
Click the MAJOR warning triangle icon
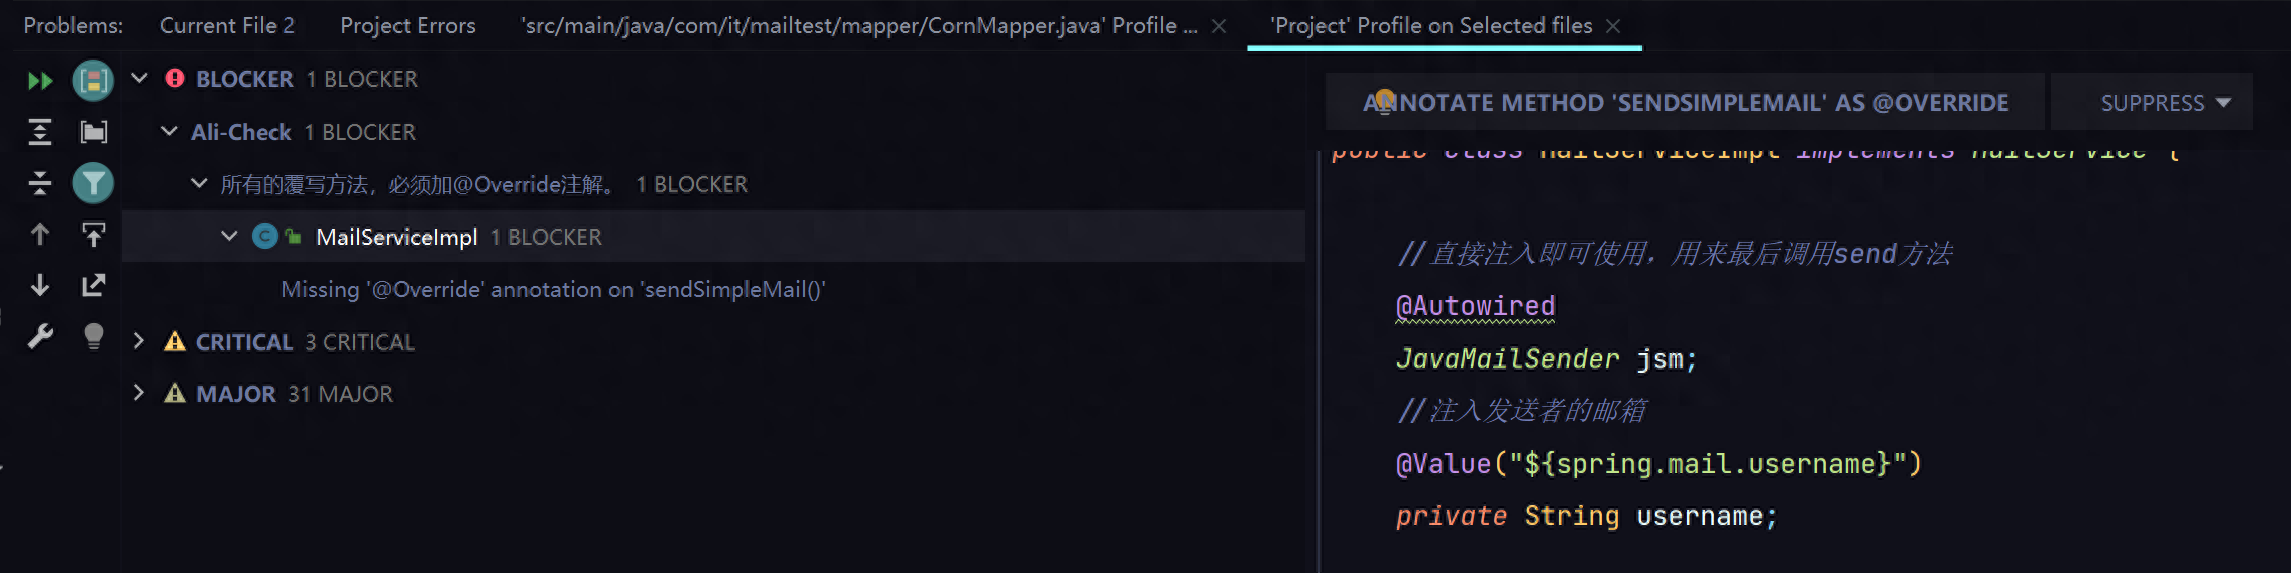[x=175, y=394]
